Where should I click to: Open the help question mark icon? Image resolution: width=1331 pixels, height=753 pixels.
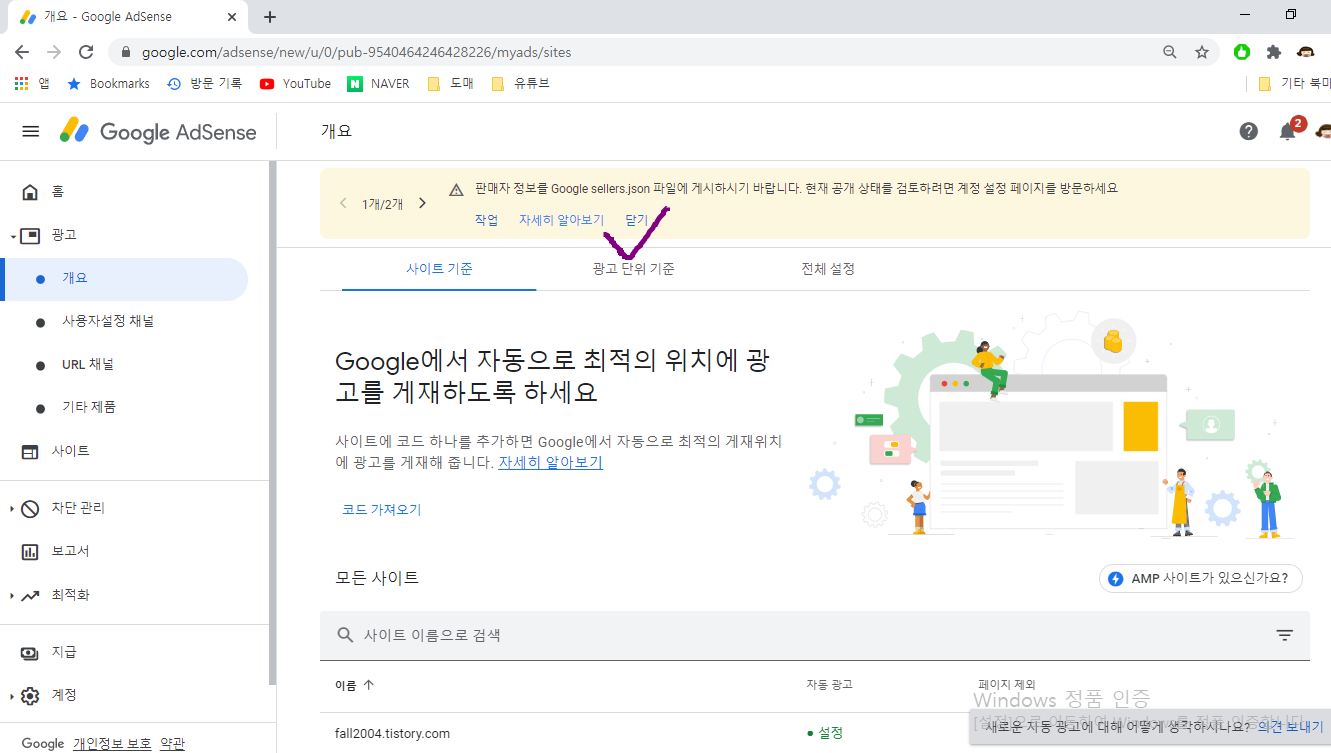(x=1248, y=131)
